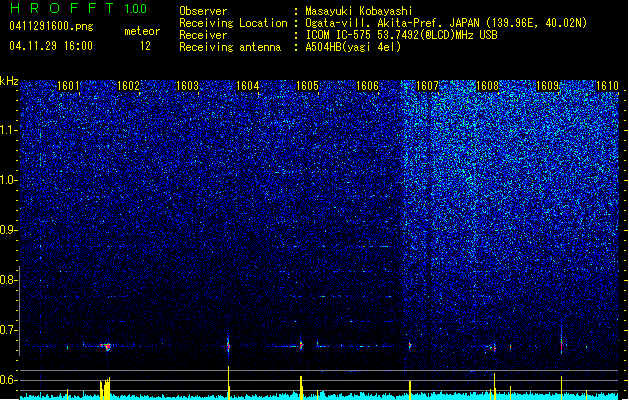The image size is (629, 400).
Task: Click the 0.8 kHz axis label
Action: tap(8, 280)
